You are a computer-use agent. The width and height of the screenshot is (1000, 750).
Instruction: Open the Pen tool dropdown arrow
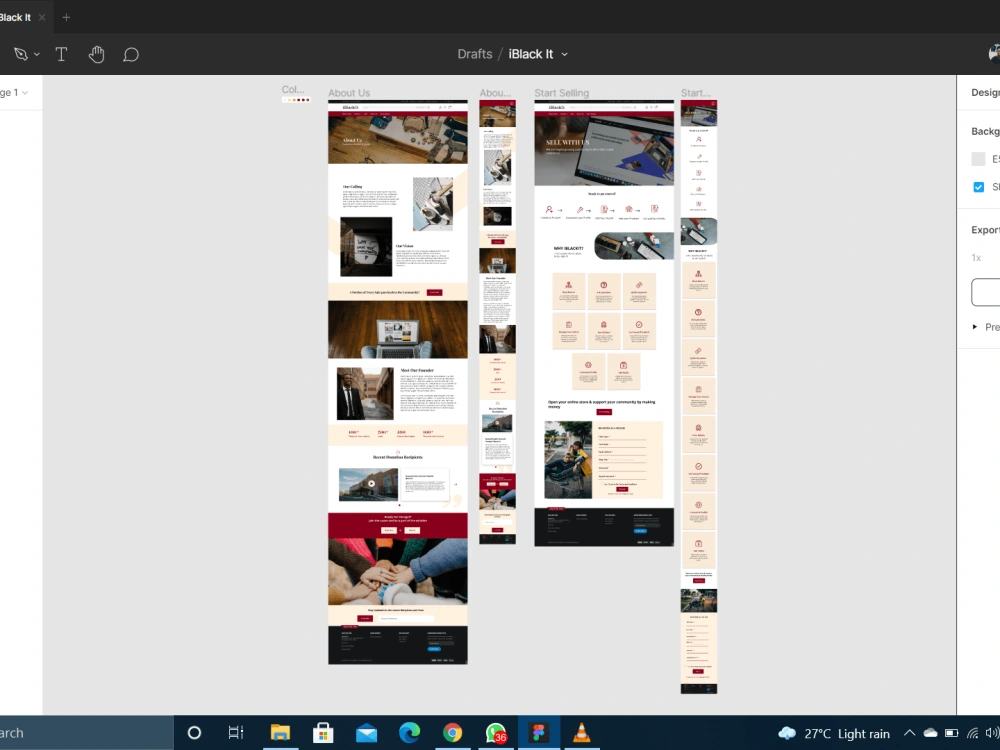pos(37,55)
